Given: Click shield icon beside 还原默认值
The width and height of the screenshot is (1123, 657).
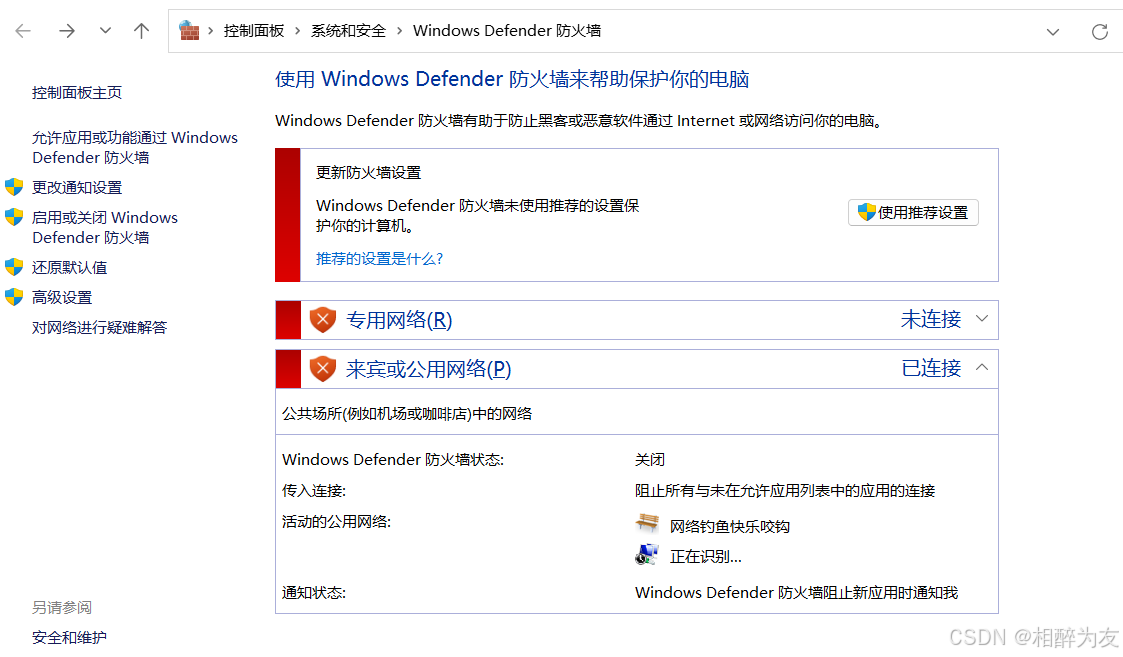Looking at the screenshot, I should coord(14,267).
